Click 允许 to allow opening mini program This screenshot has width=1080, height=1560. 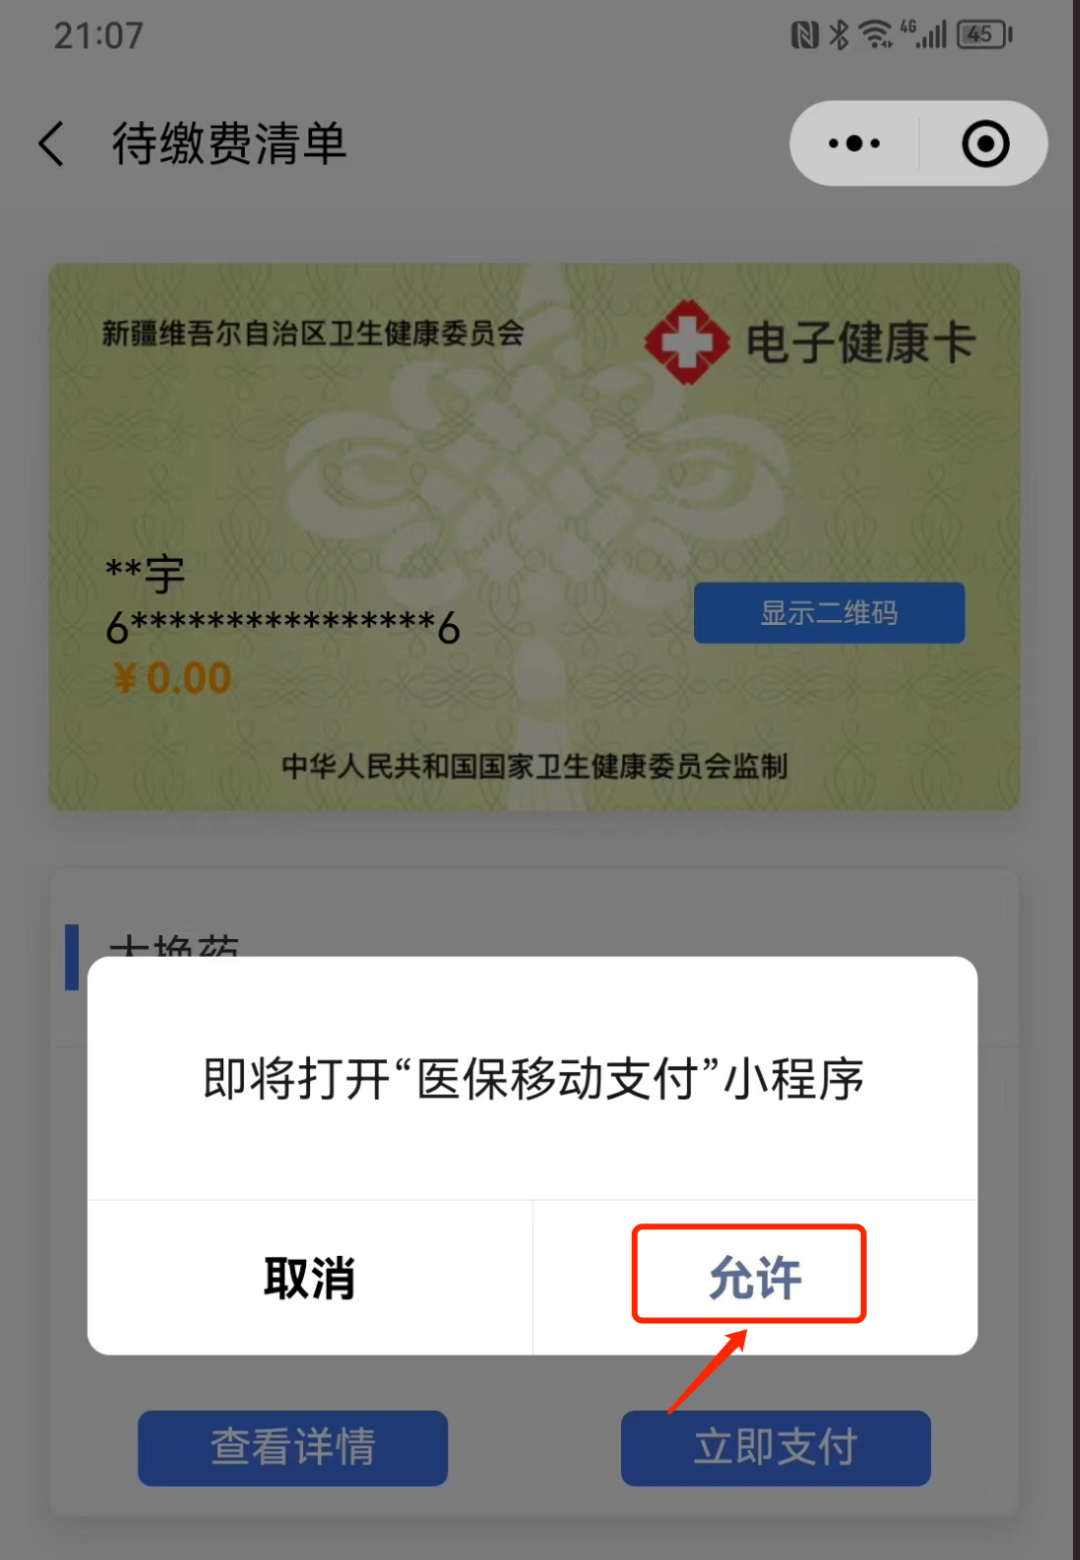click(755, 1278)
